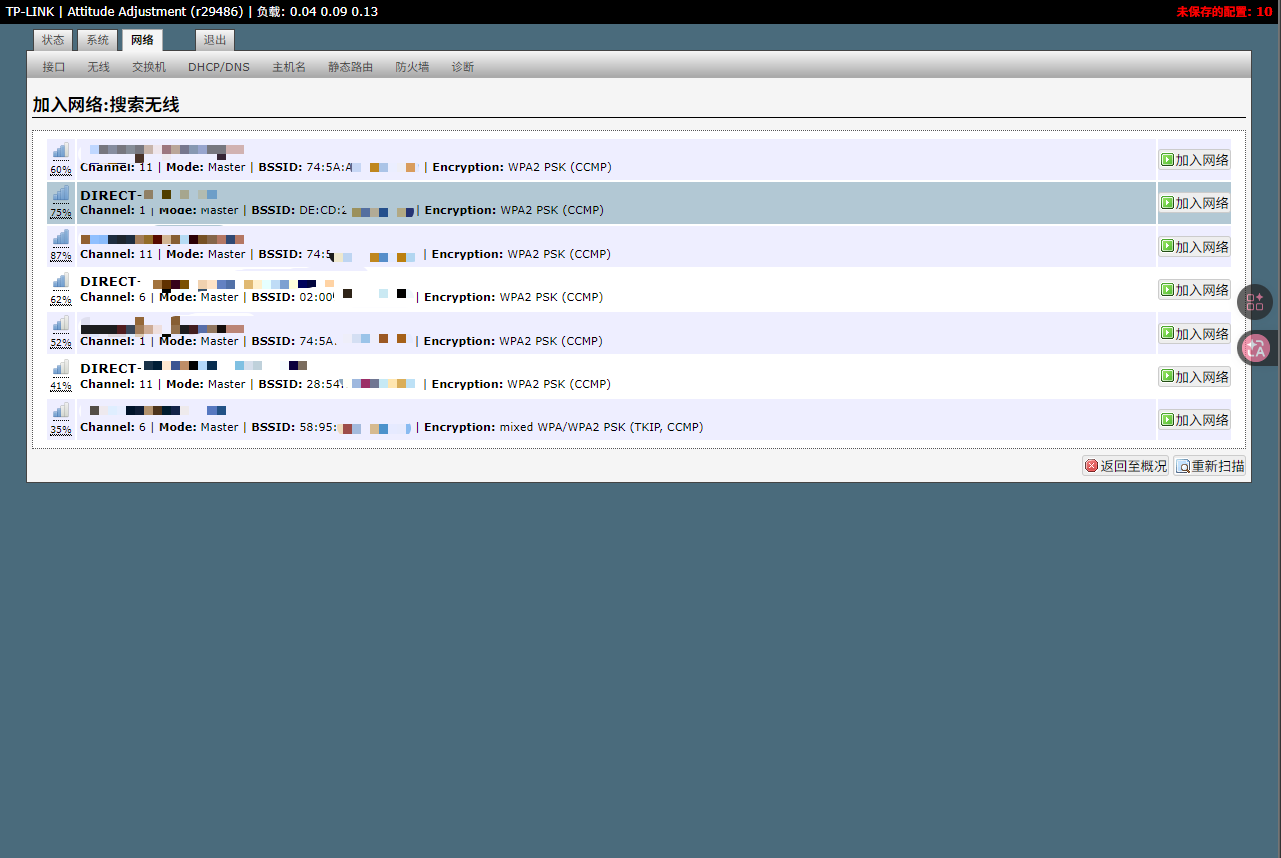This screenshot has width=1281, height=858.
Task: Join the network with 52% signal
Action: 1194,334
